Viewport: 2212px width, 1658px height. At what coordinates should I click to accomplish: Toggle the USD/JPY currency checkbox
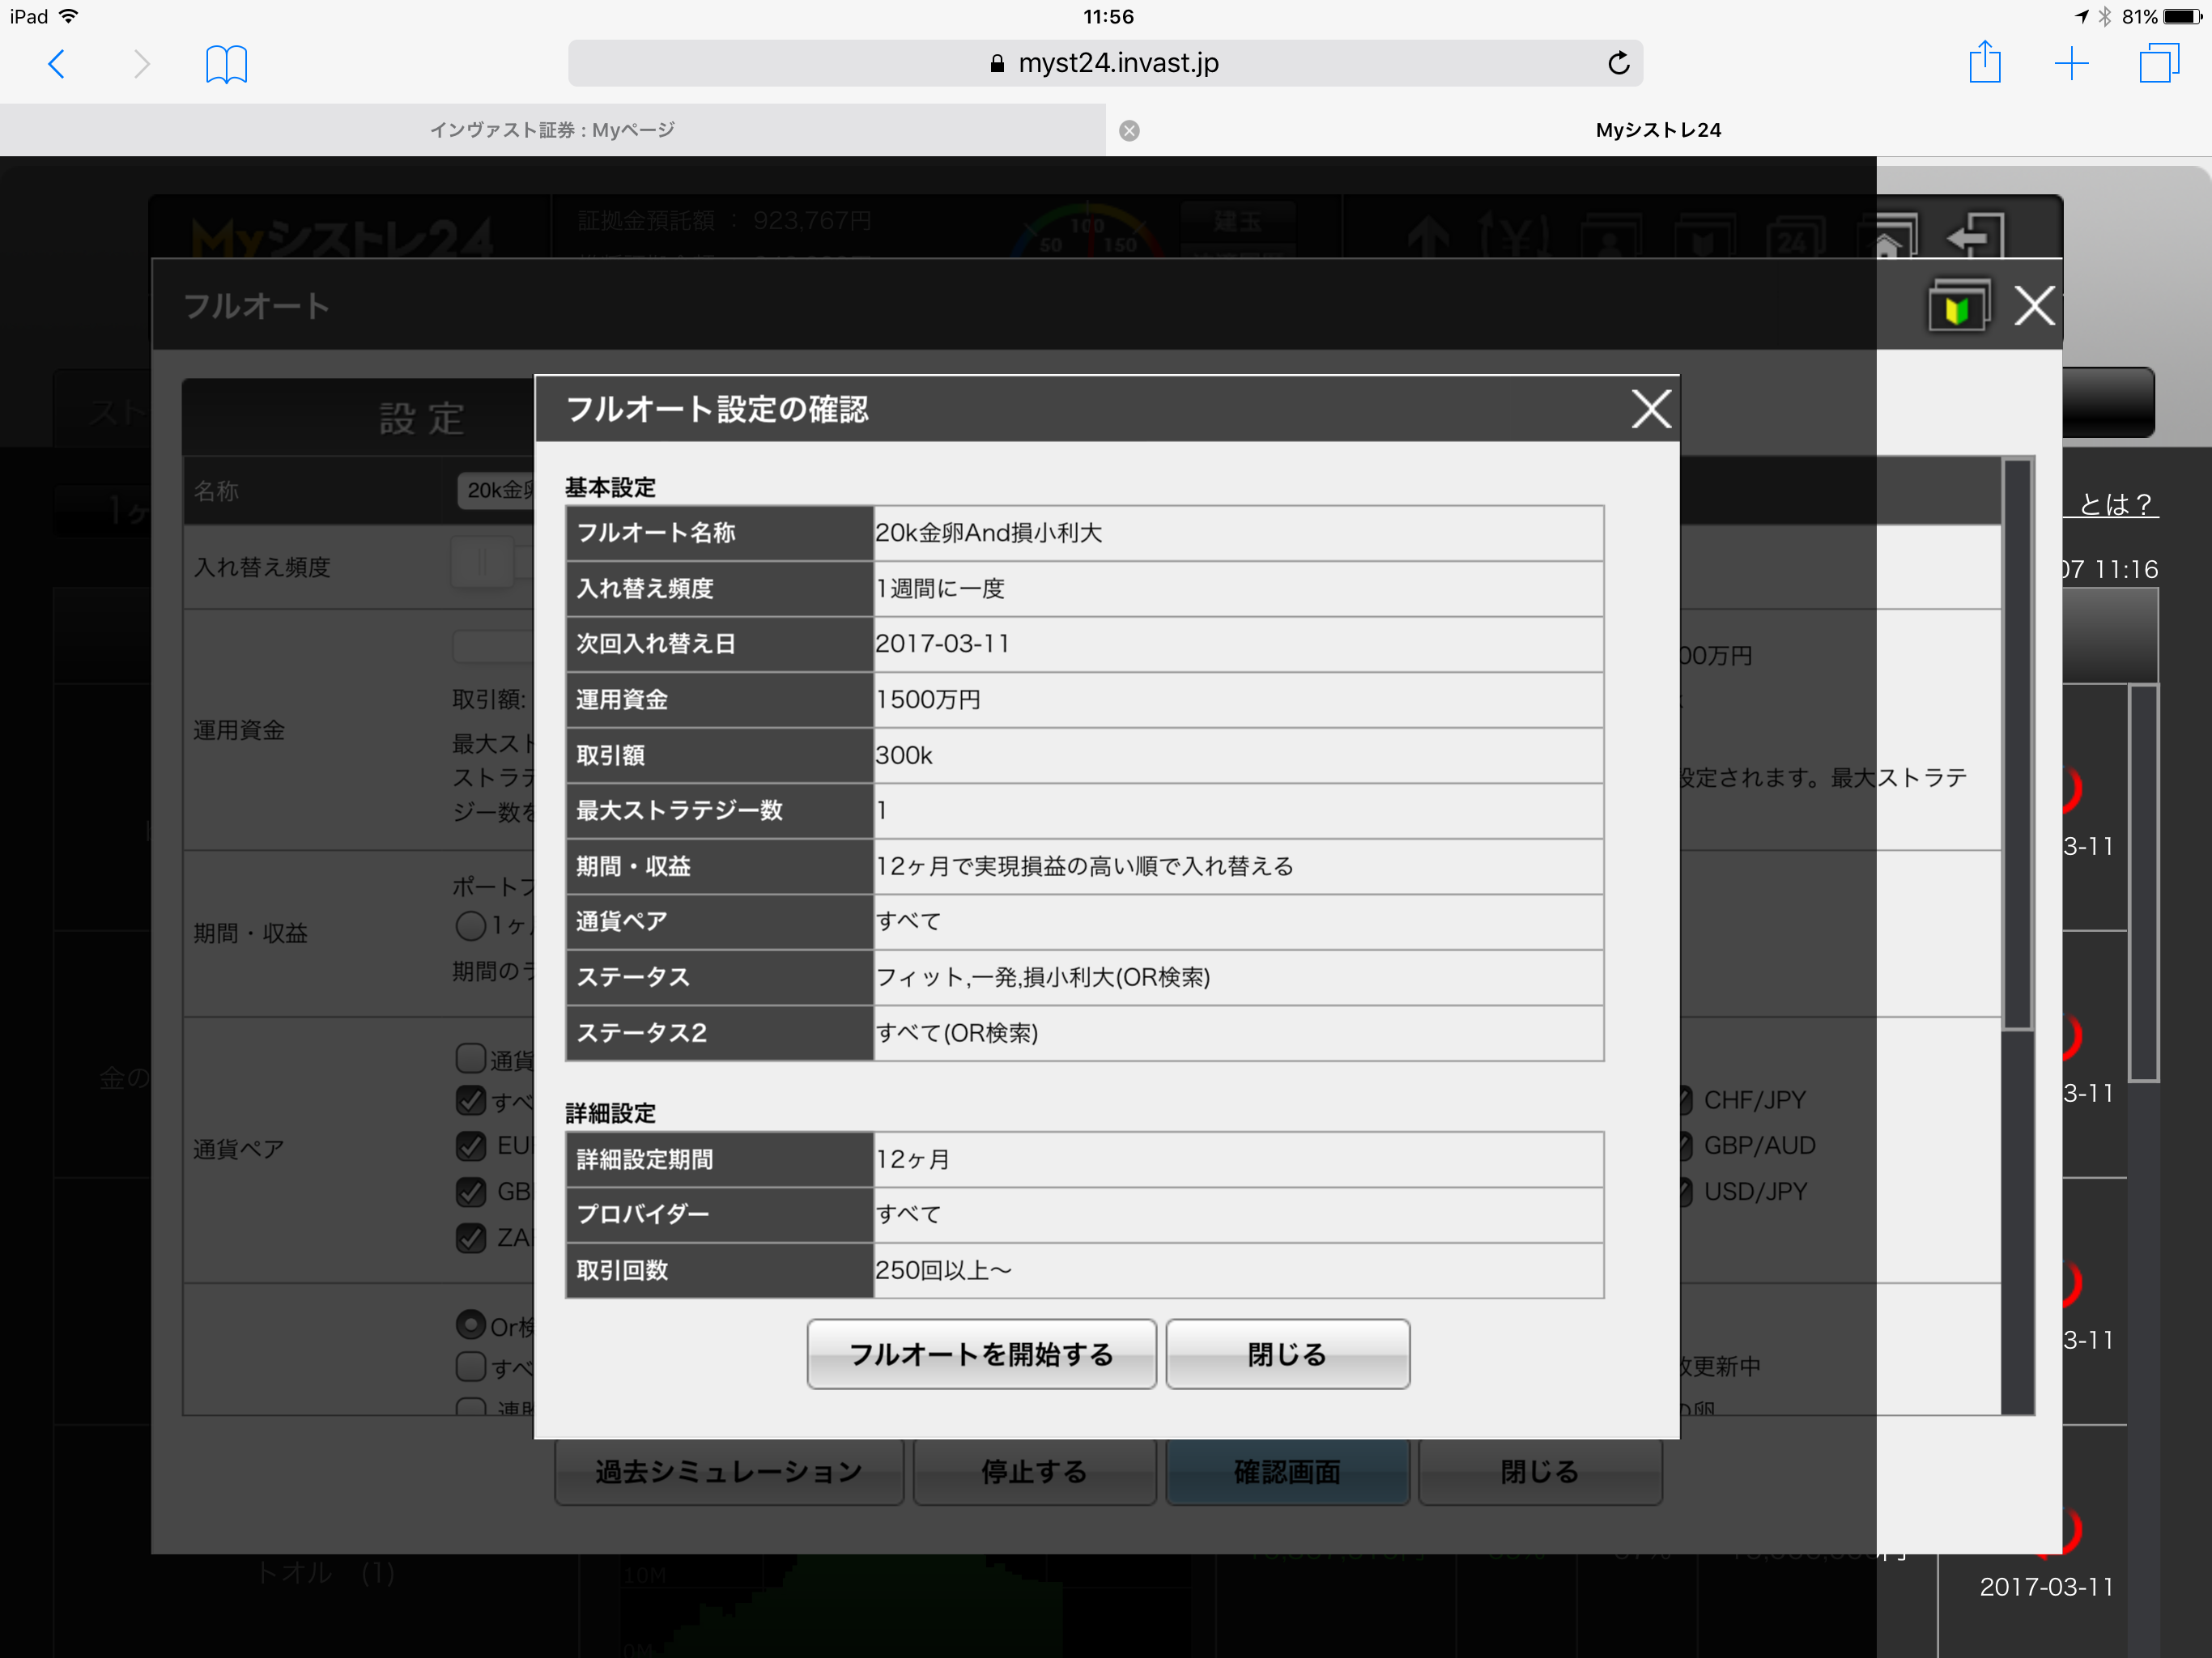pos(1686,1192)
